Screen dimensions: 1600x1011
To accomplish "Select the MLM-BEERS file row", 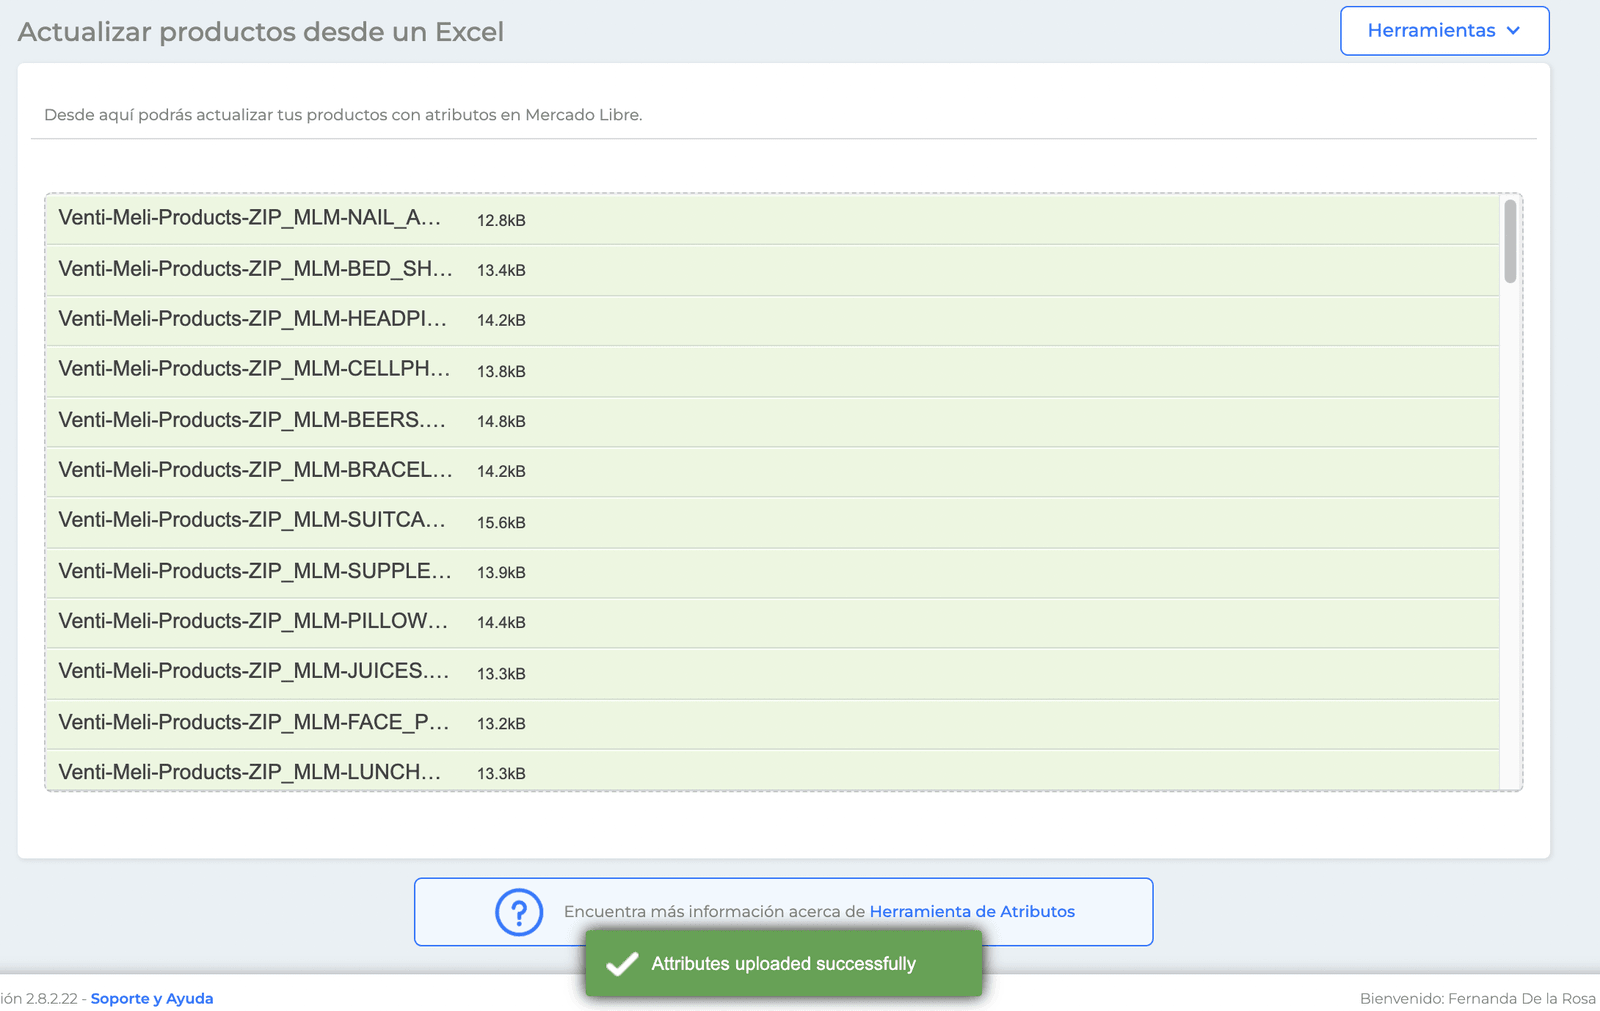I will coord(772,421).
